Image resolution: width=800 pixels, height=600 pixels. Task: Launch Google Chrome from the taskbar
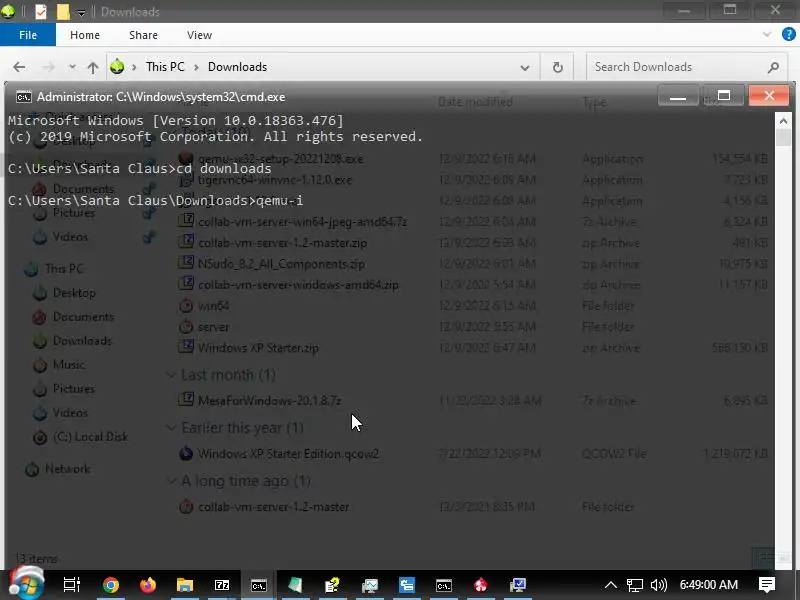(x=110, y=585)
